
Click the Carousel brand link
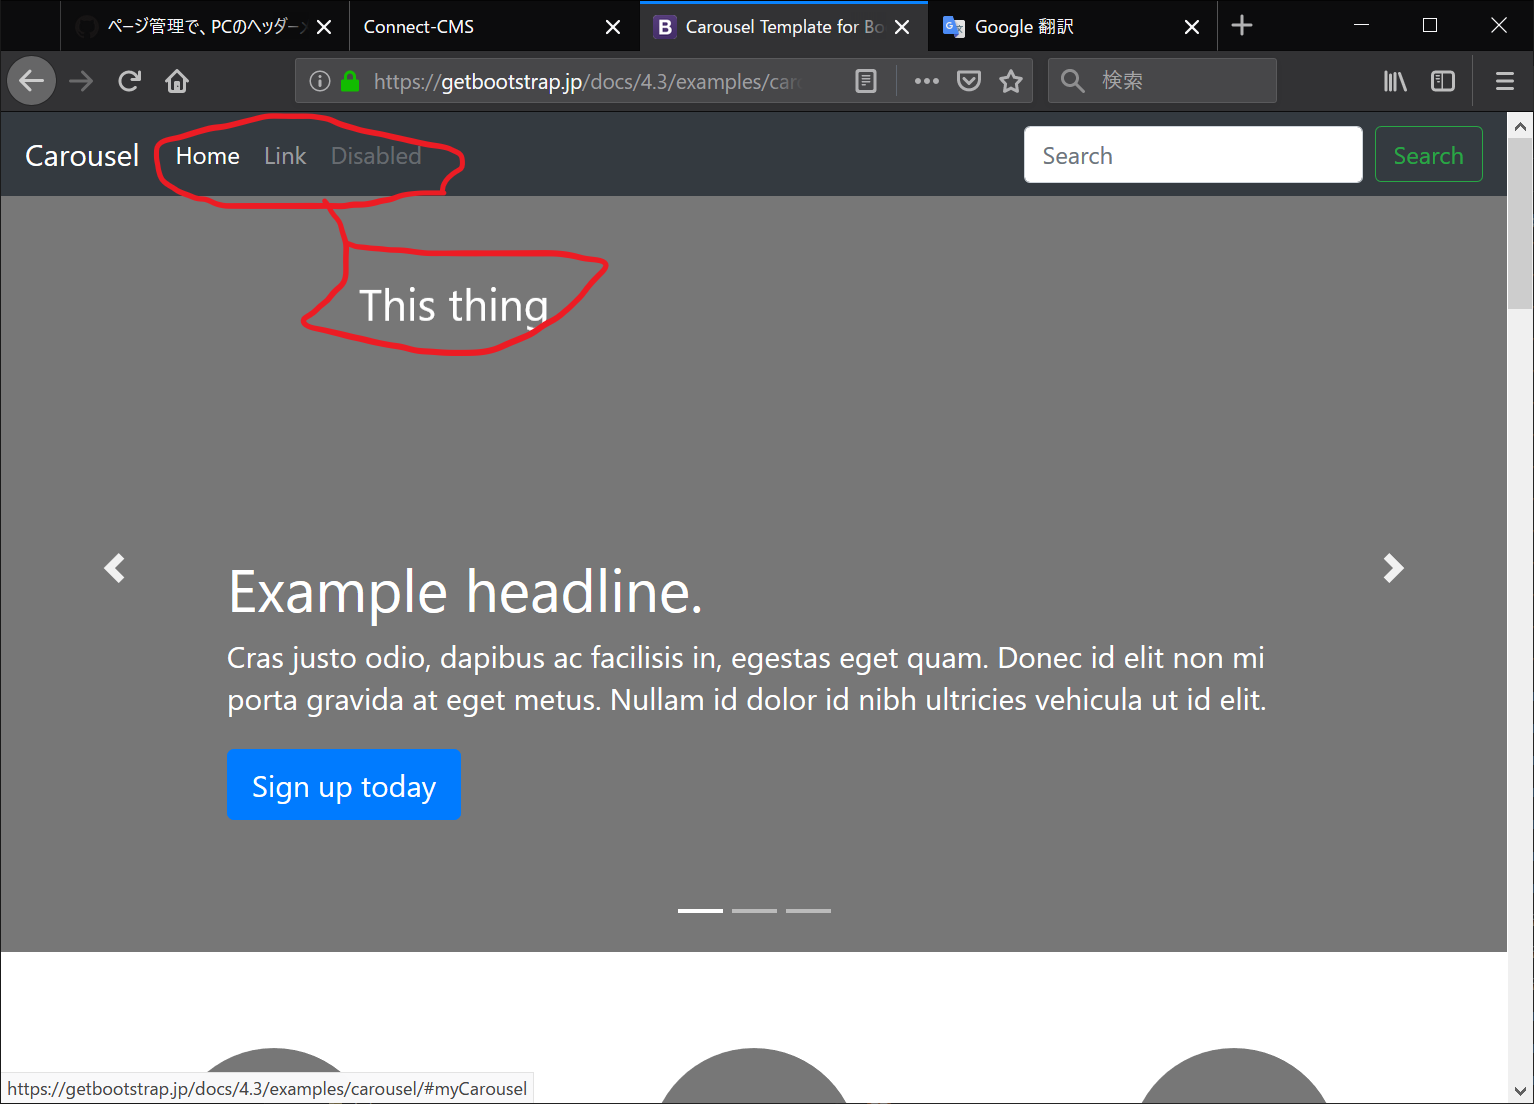click(x=81, y=155)
